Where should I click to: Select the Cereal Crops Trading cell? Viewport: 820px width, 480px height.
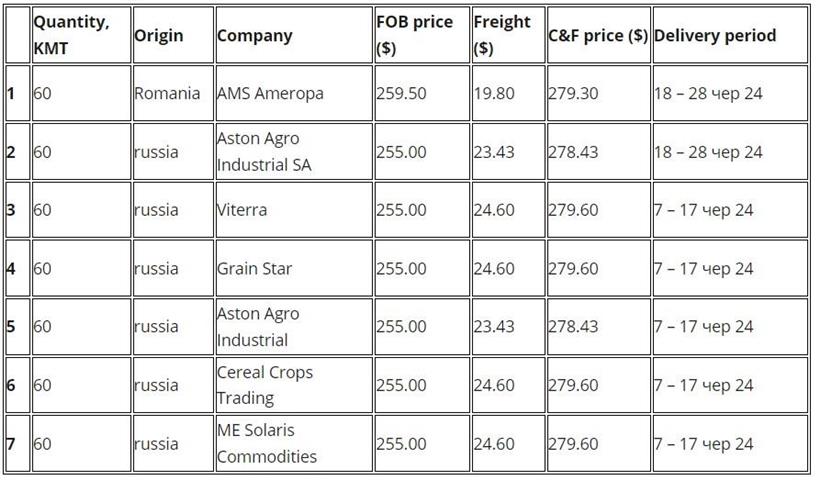point(265,385)
